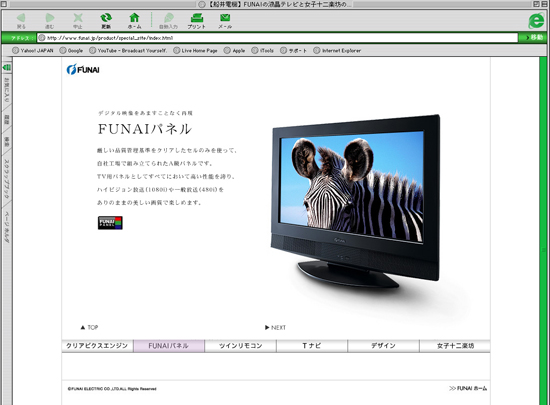The height and width of the screenshot is (405, 550).
Task: Click the vertical scrollbar on the right
Action: (x=543, y=231)
